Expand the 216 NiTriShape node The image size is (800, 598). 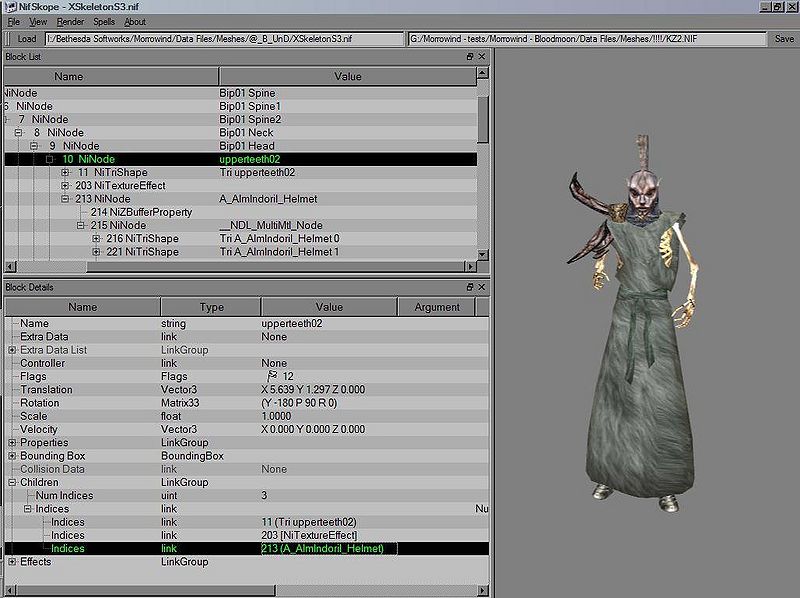tap(96, 239)
